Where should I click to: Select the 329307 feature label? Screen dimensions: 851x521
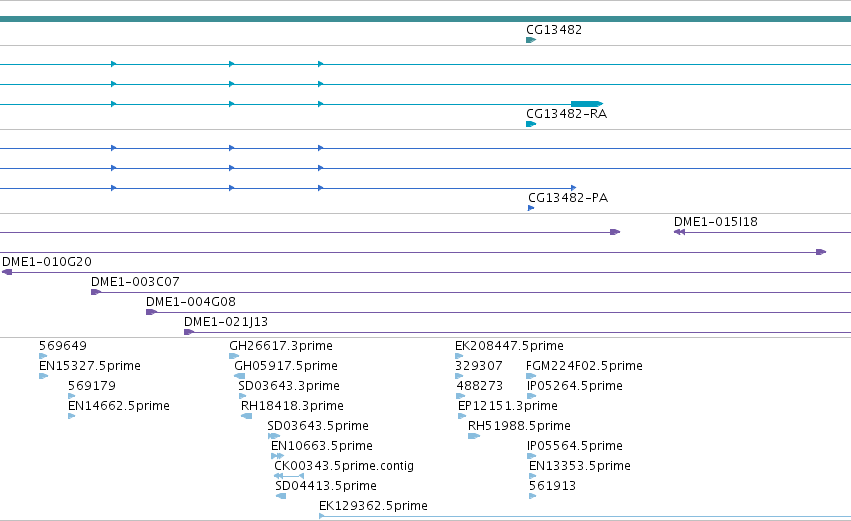(479, 366)
